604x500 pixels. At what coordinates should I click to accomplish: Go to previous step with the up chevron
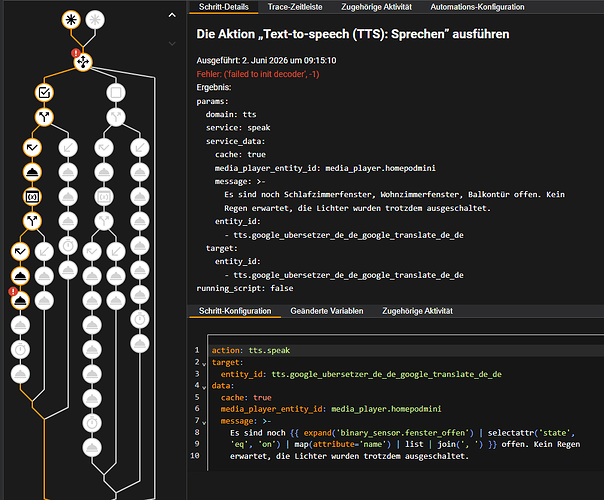(x=172, y=15)
